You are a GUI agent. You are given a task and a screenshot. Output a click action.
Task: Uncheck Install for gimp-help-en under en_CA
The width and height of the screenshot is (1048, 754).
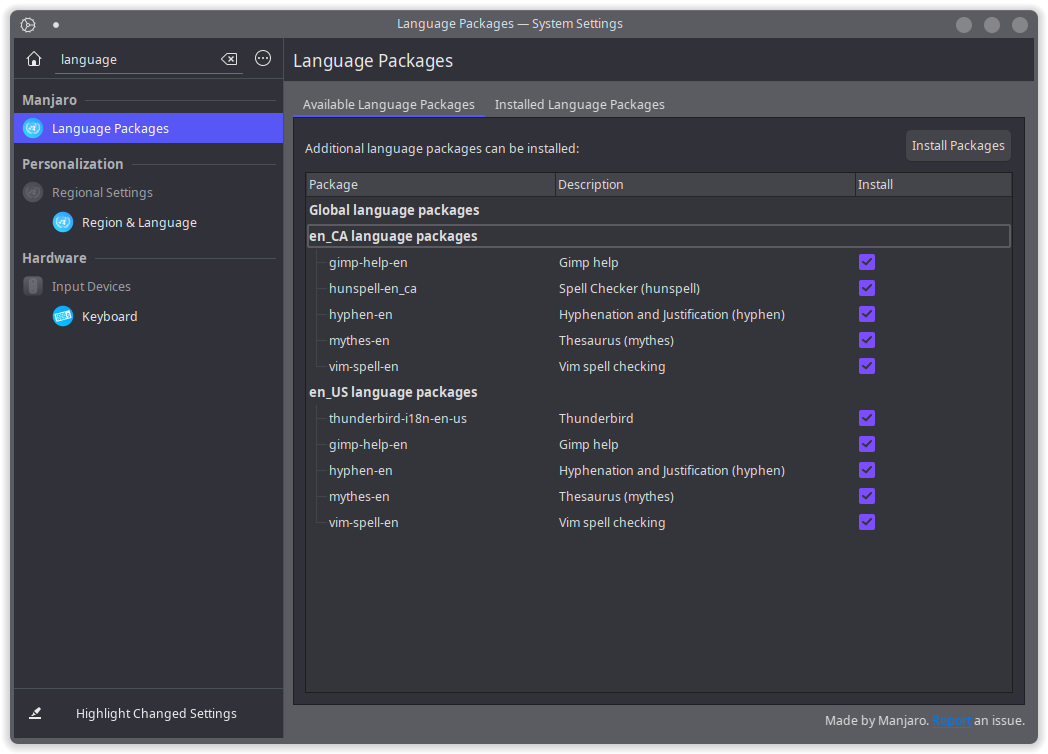click(x=866, y=262)
